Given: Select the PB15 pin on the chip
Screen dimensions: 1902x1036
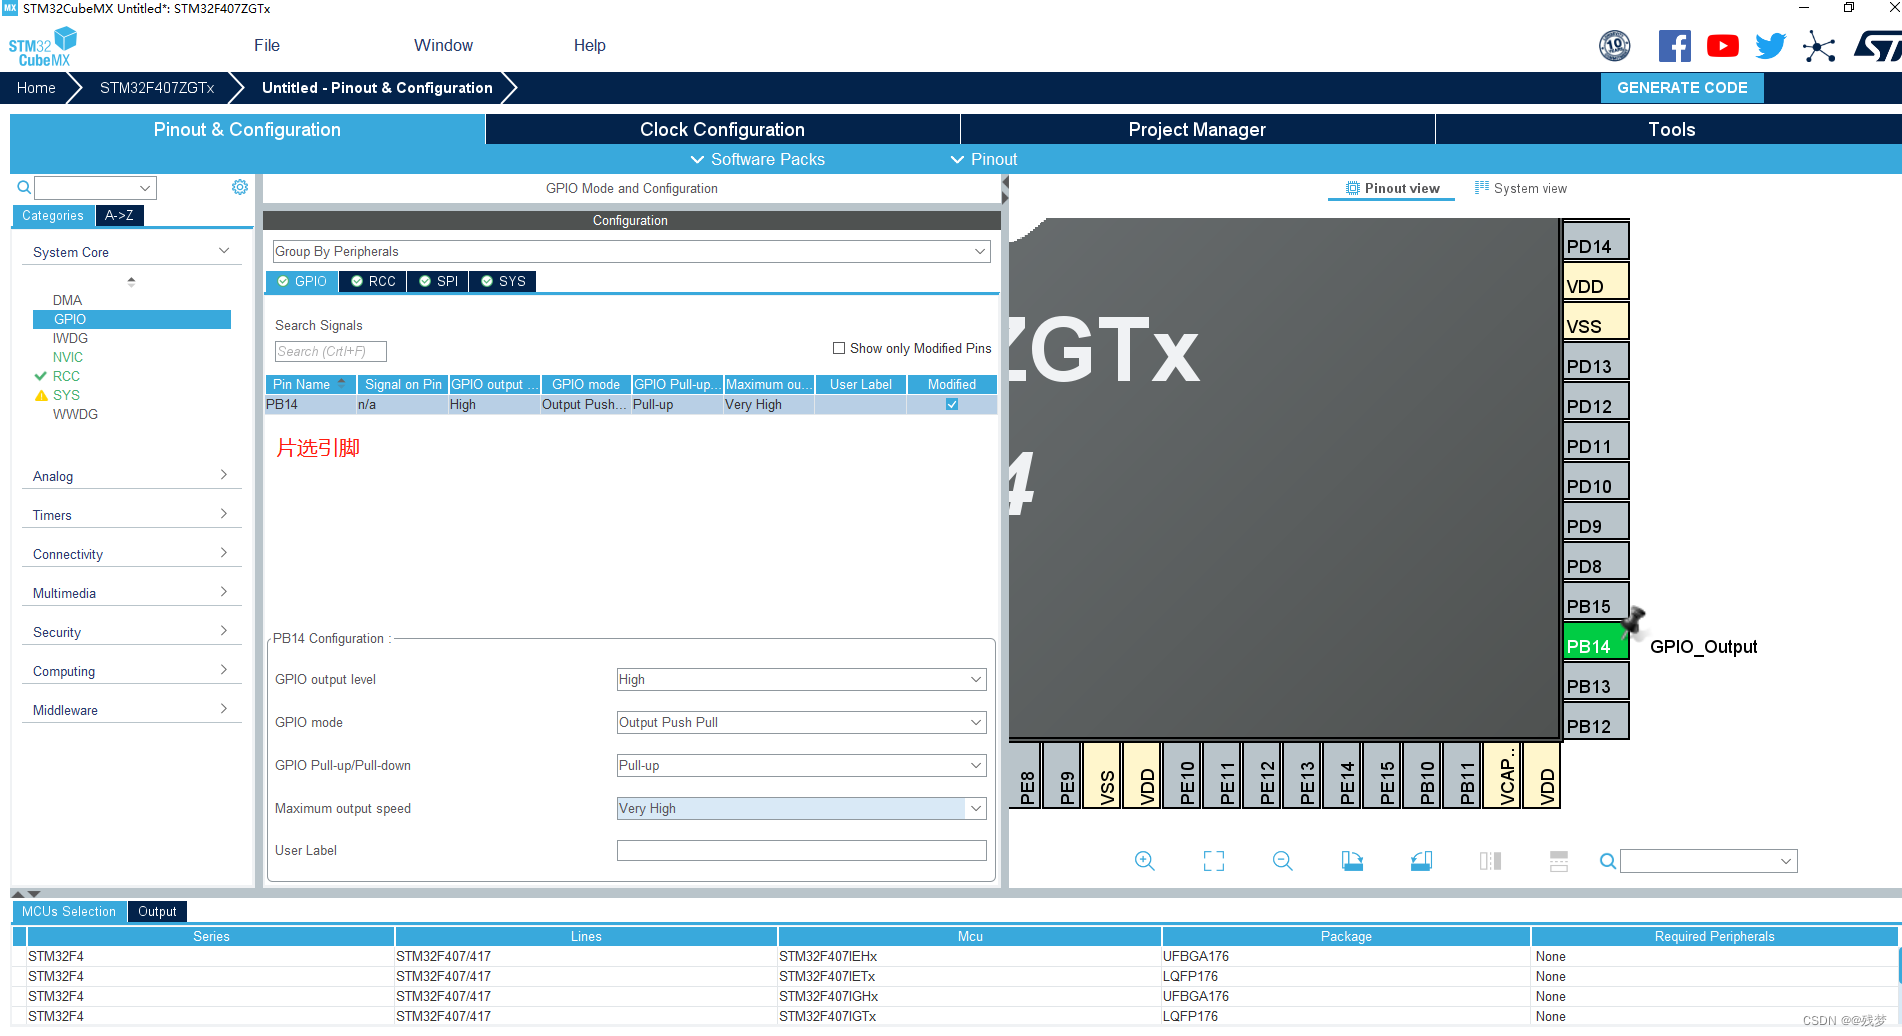Looking at the screenshot, I should point(1596,601).
